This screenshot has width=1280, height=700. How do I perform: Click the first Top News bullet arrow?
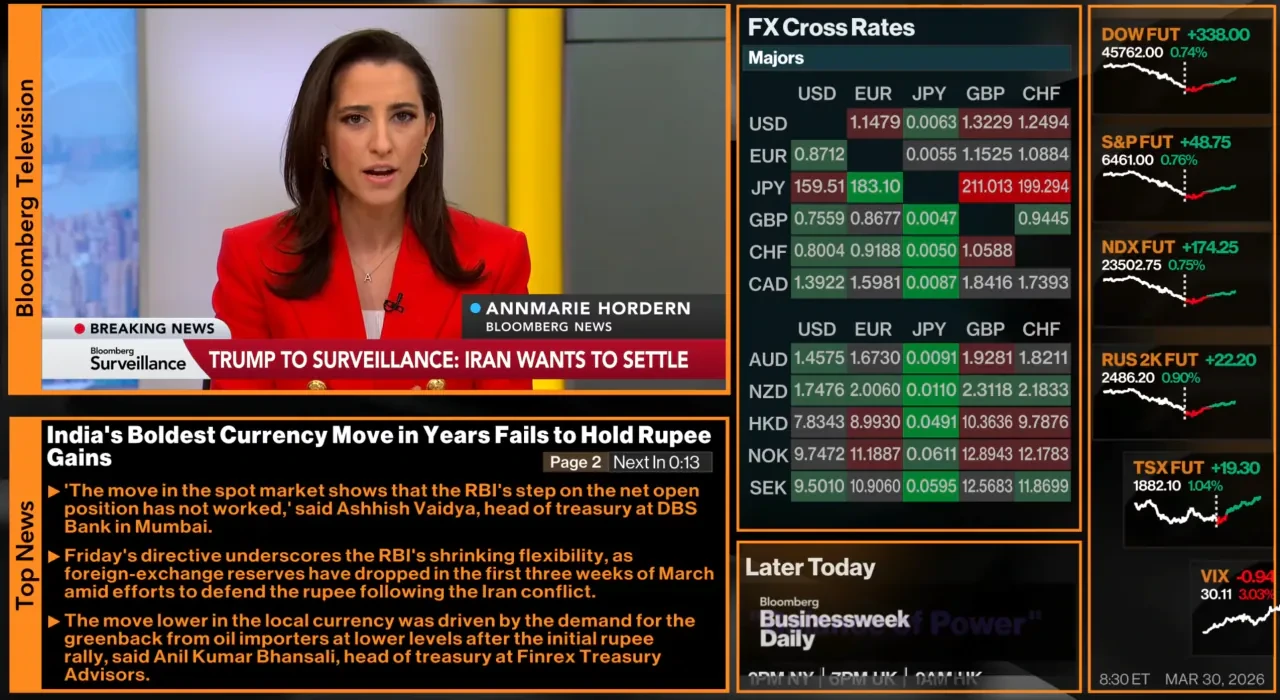54,491
